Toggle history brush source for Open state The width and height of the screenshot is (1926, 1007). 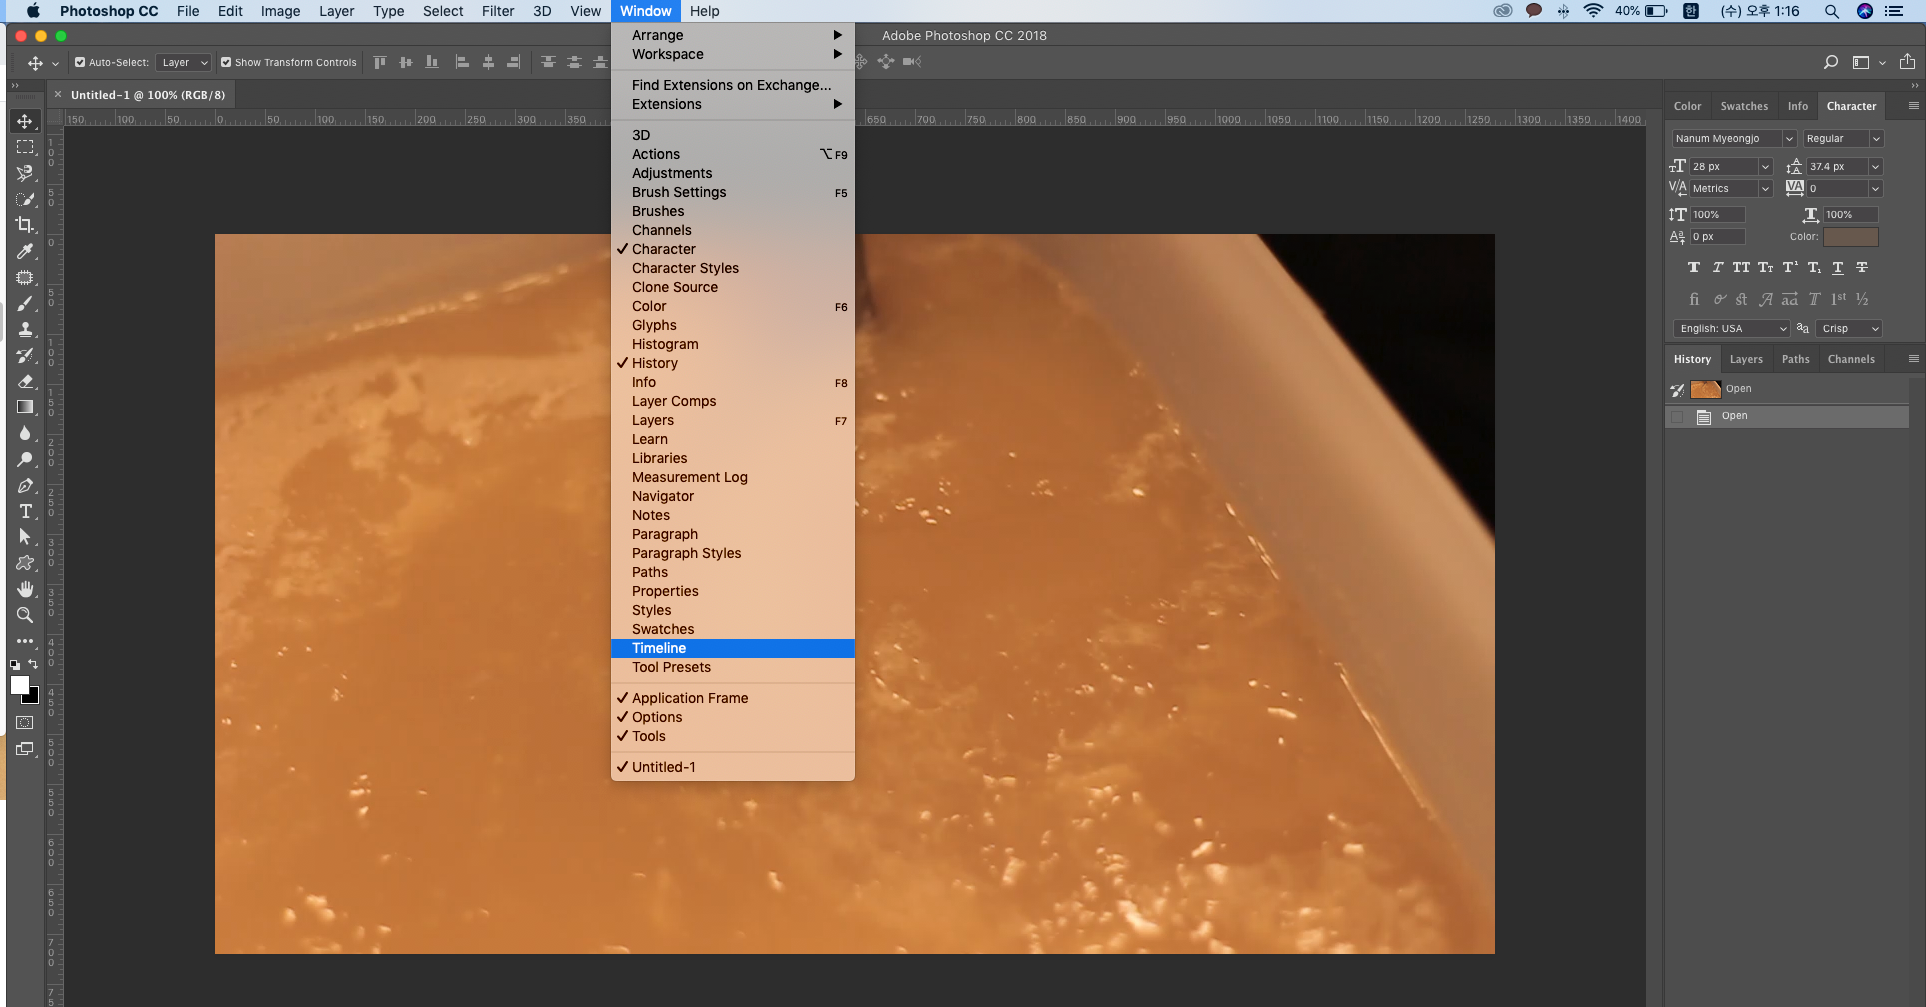tap(1677, 417)
